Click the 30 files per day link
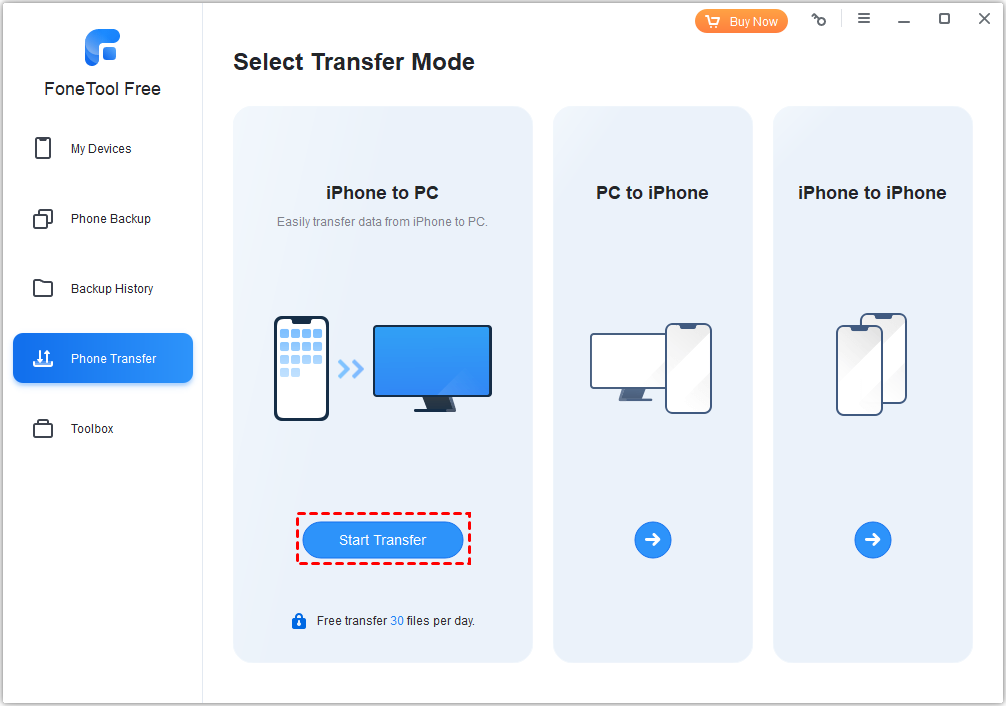 tap(397, 621)
